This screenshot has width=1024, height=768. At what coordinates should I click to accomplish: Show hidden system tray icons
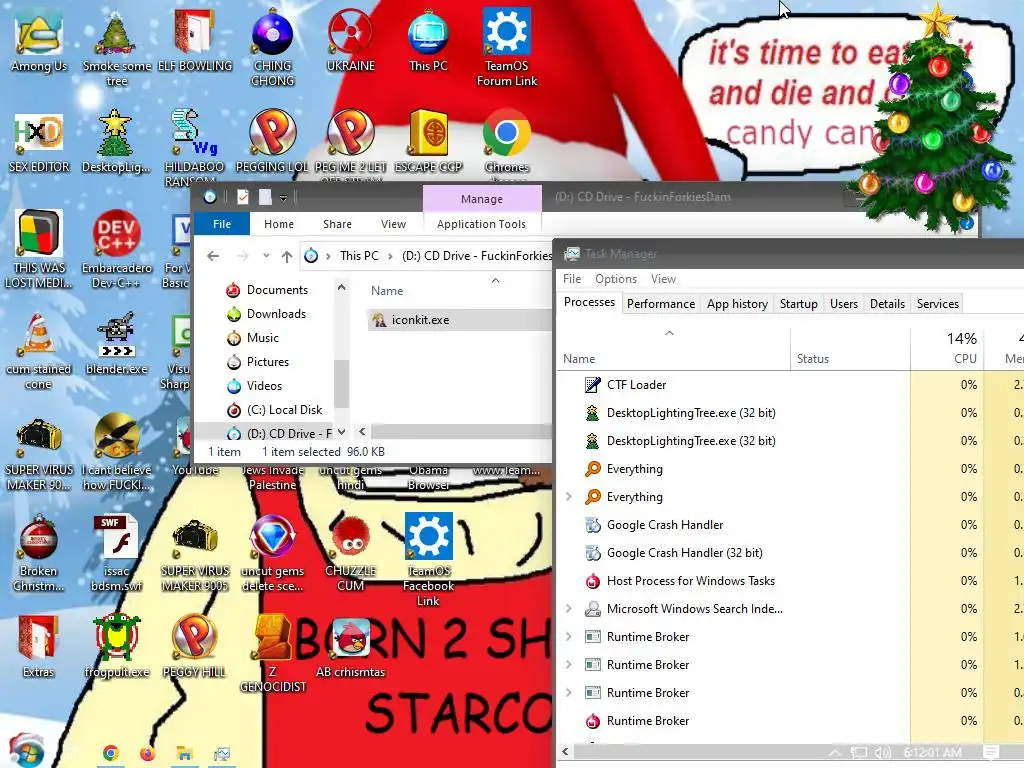(835, 753)
